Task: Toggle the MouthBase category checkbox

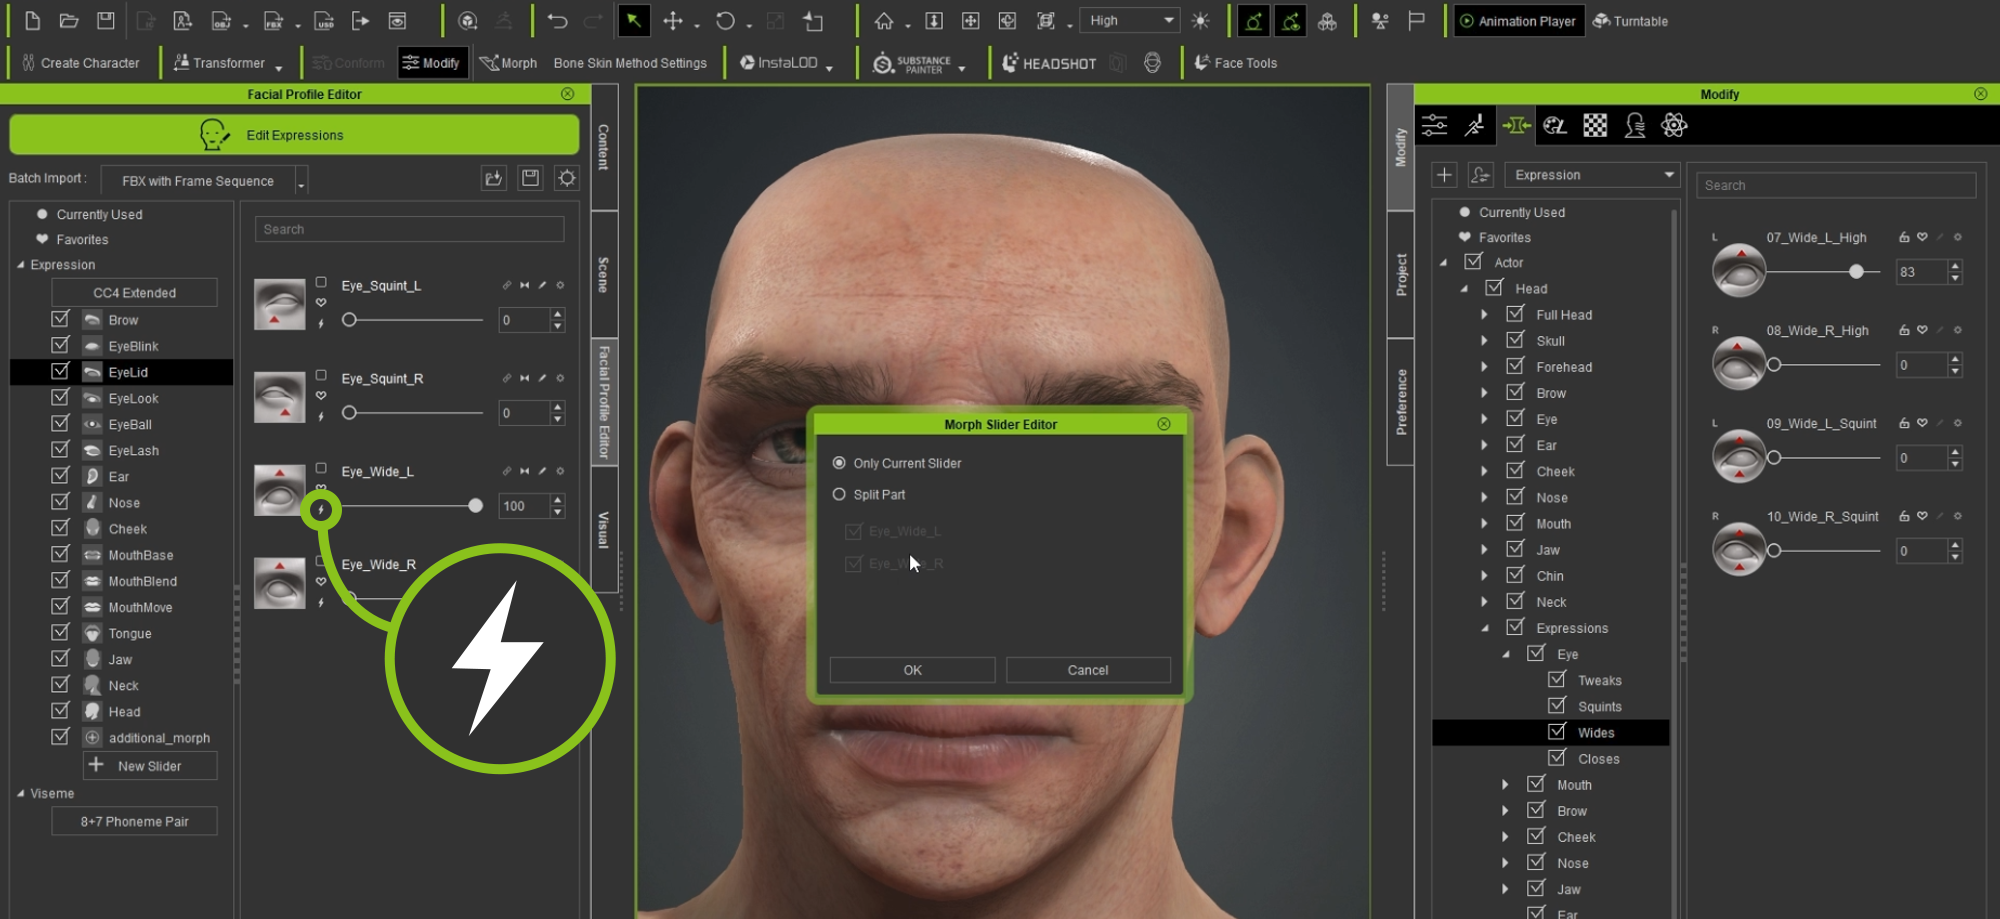Action: coord(60,554)
